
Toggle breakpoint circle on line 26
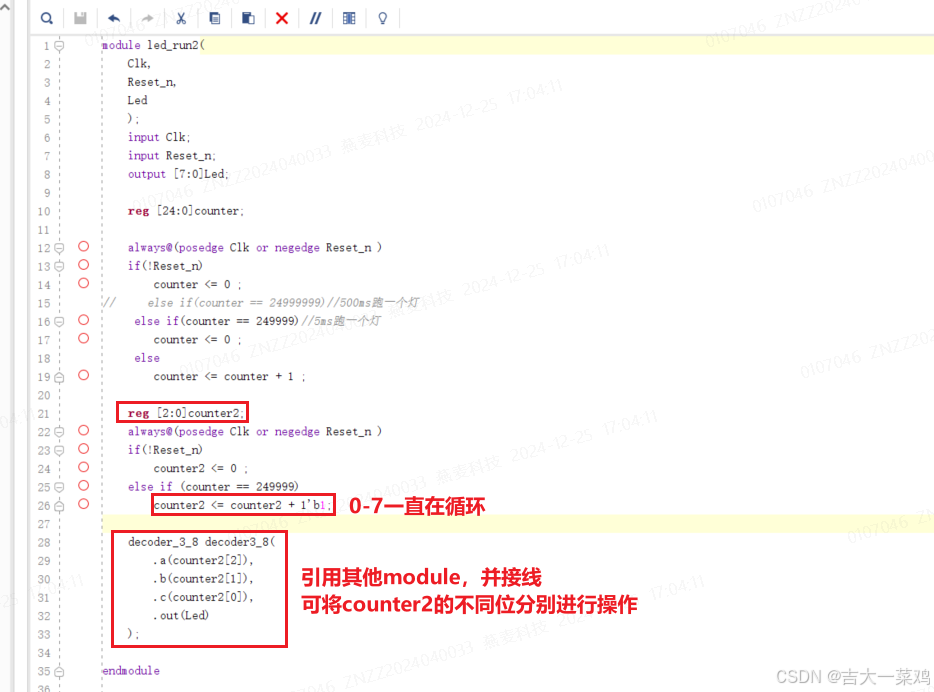pyautogui.click(x=83, y=504)
